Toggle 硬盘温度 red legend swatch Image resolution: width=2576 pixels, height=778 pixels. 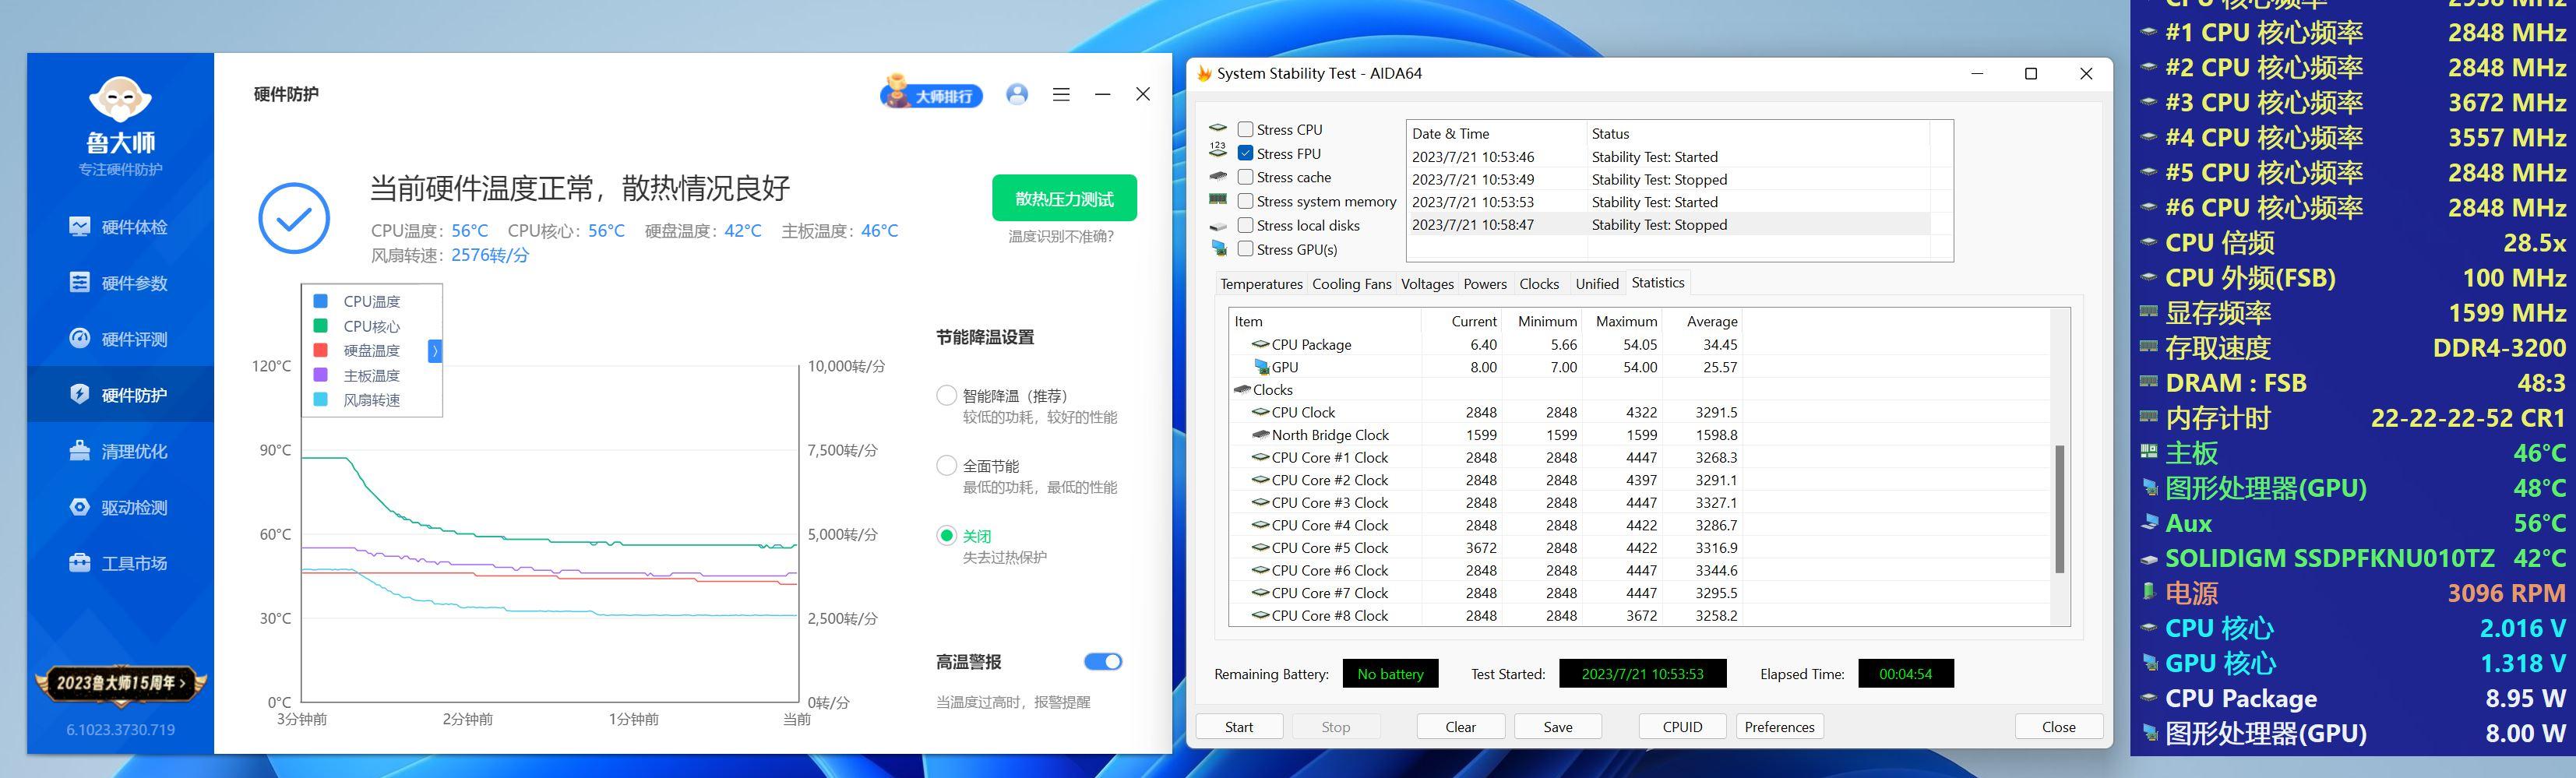(320, 350)
